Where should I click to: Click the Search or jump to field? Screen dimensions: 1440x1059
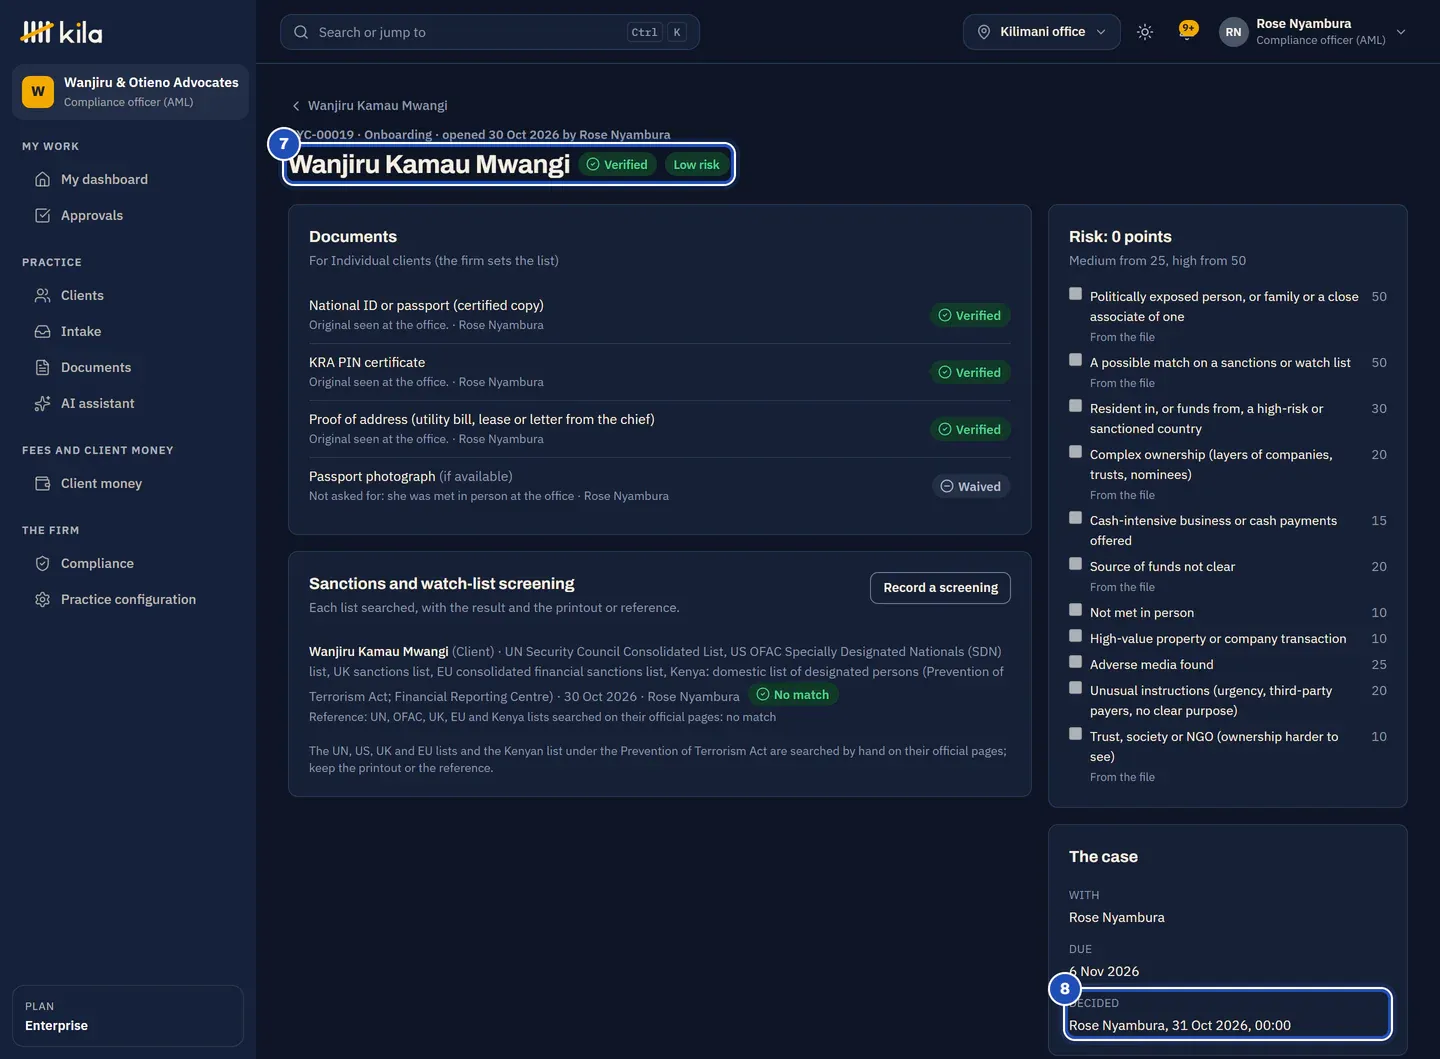(x=490, y=32)
